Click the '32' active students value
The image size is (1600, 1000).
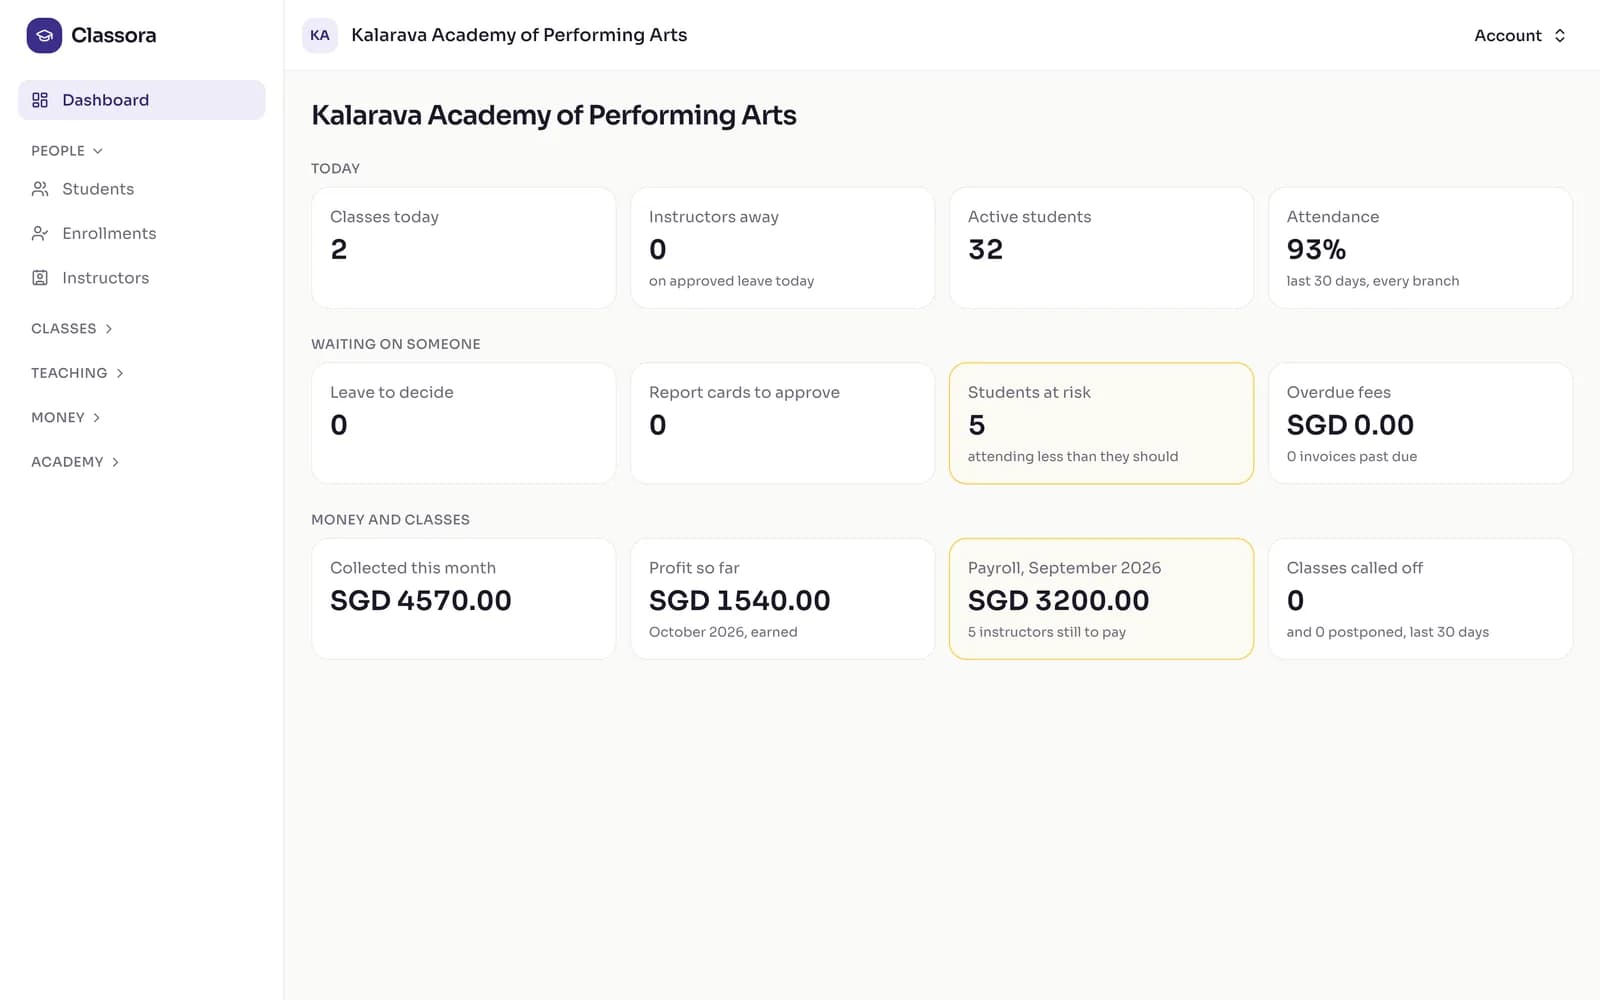[x=985, y=249]
